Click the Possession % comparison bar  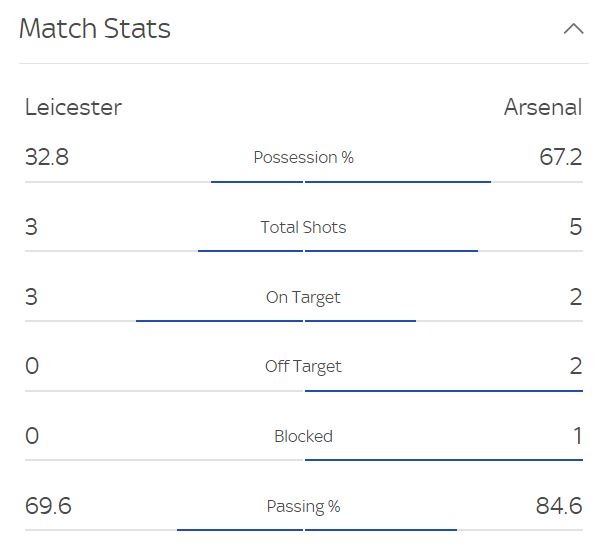304,182
